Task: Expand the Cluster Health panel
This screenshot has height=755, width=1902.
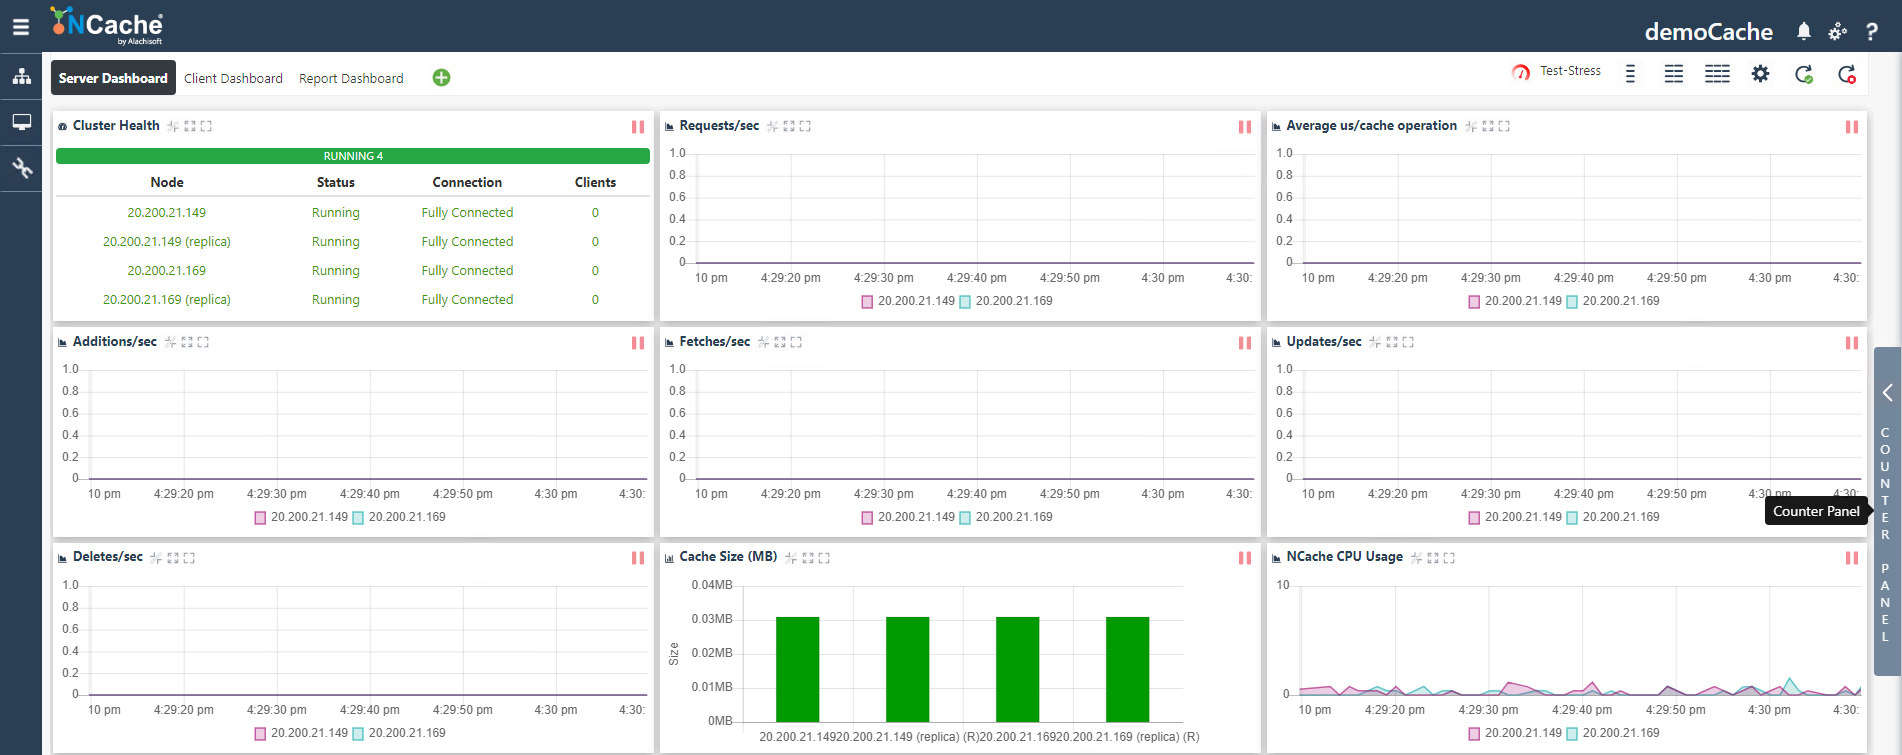Action: pyautogui.click(x=190, y=126)
